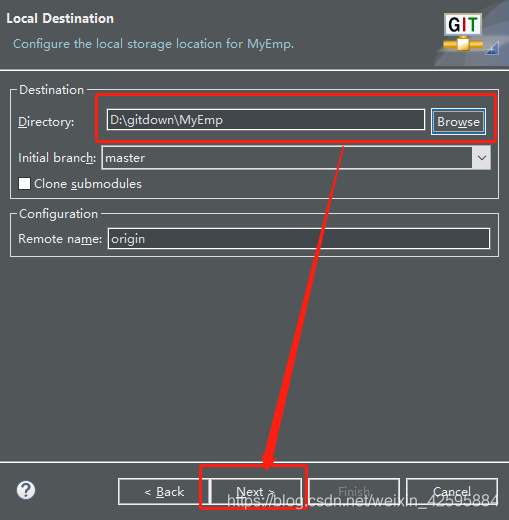Click the Configuration group title
Viewport: 509px width, 520px height.
pyautogui.click(x=59, y=214)
